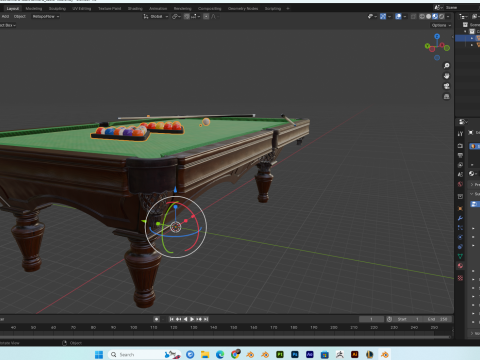This screenshot has width=480, height=360.
Task: Switch to the UV Editing workspace tab
Action: coord(82,9)
